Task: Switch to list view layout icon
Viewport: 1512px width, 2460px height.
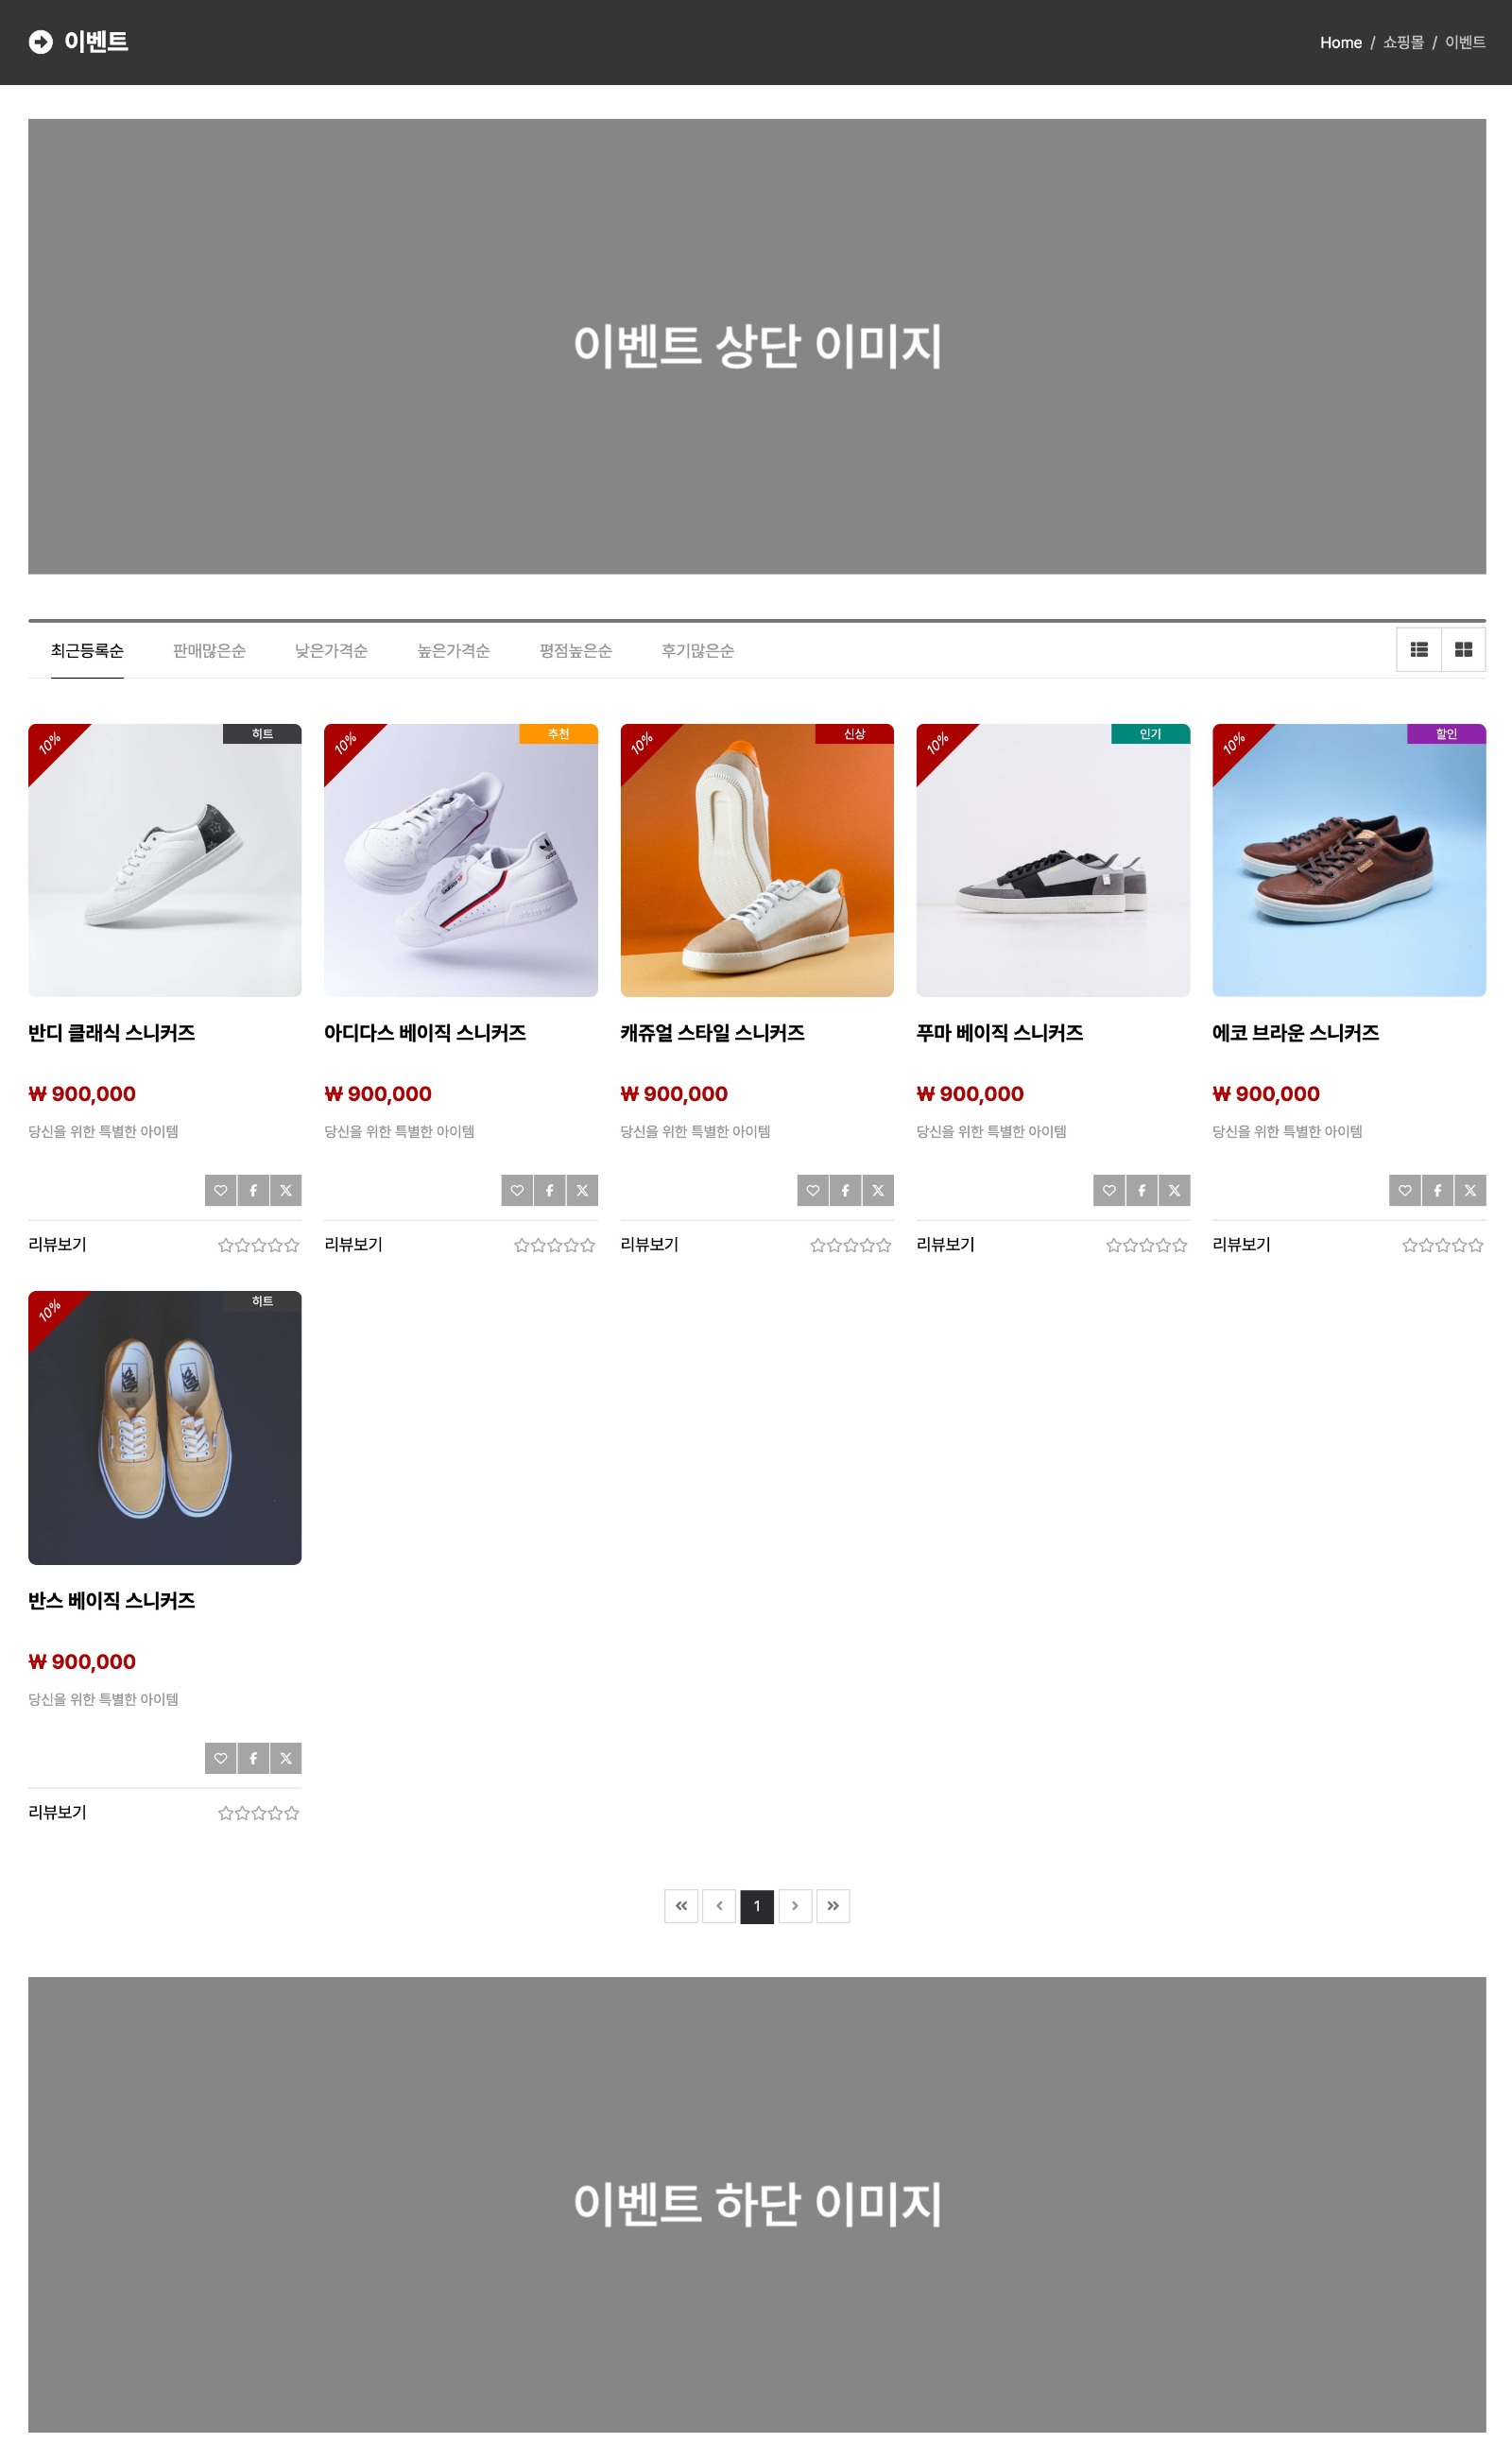Action: click(1418, 650)
